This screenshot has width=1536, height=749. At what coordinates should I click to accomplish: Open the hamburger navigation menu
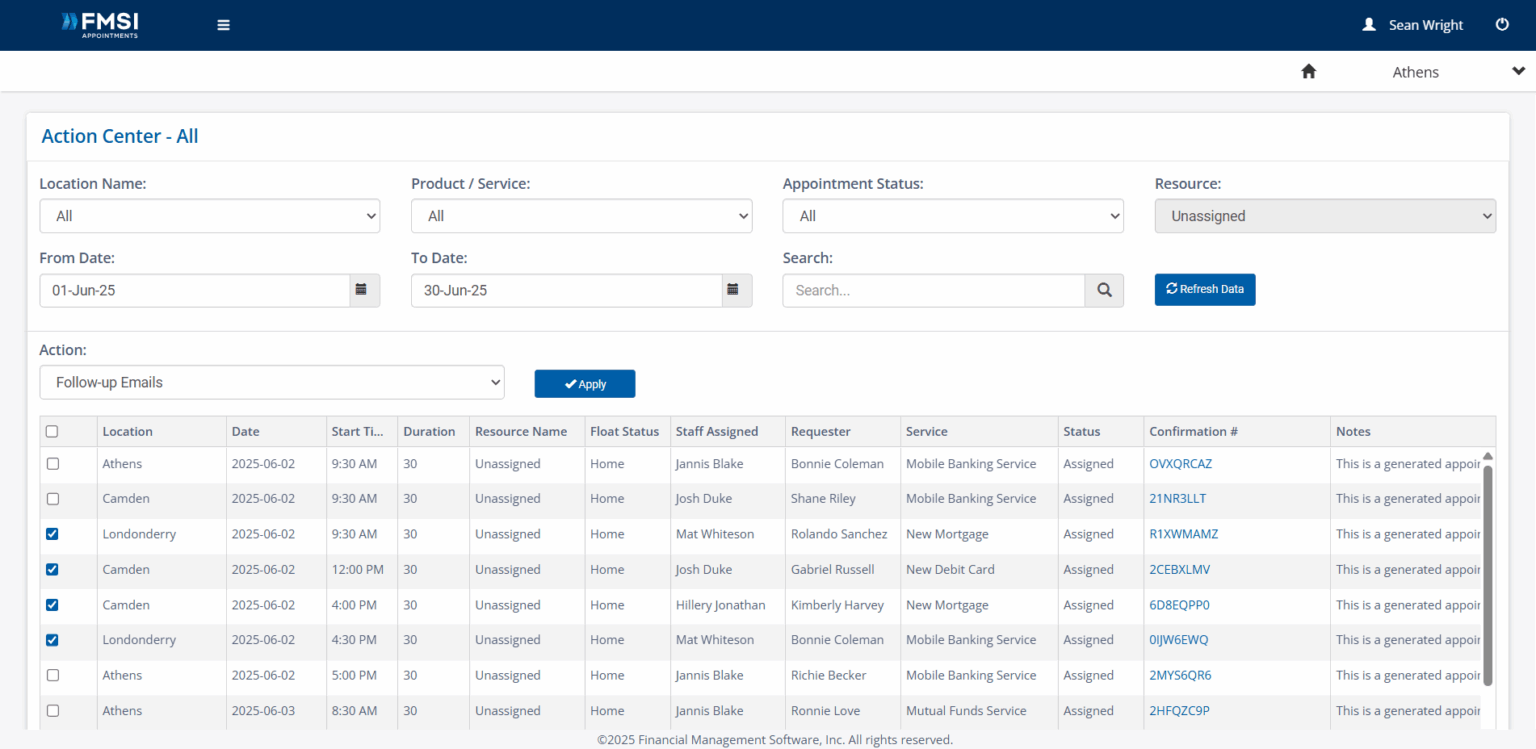pyautogui.click(x=223, y=25)
